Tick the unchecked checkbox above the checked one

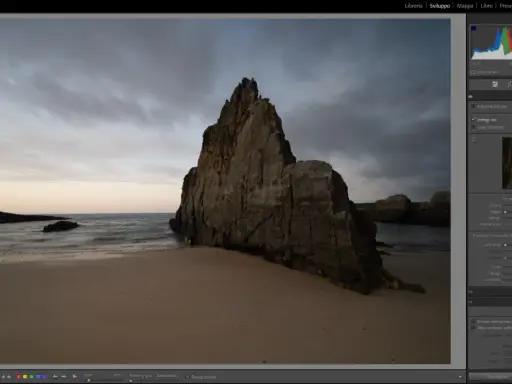(x=473, y=106)
